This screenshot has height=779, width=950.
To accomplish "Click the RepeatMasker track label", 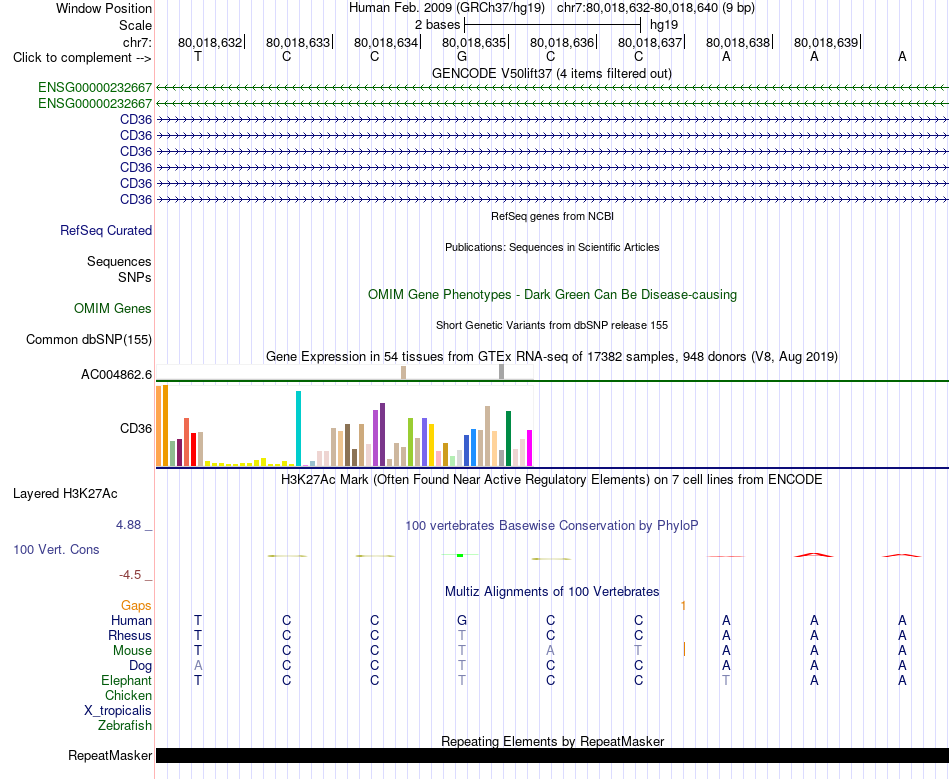I will [110, 755].
